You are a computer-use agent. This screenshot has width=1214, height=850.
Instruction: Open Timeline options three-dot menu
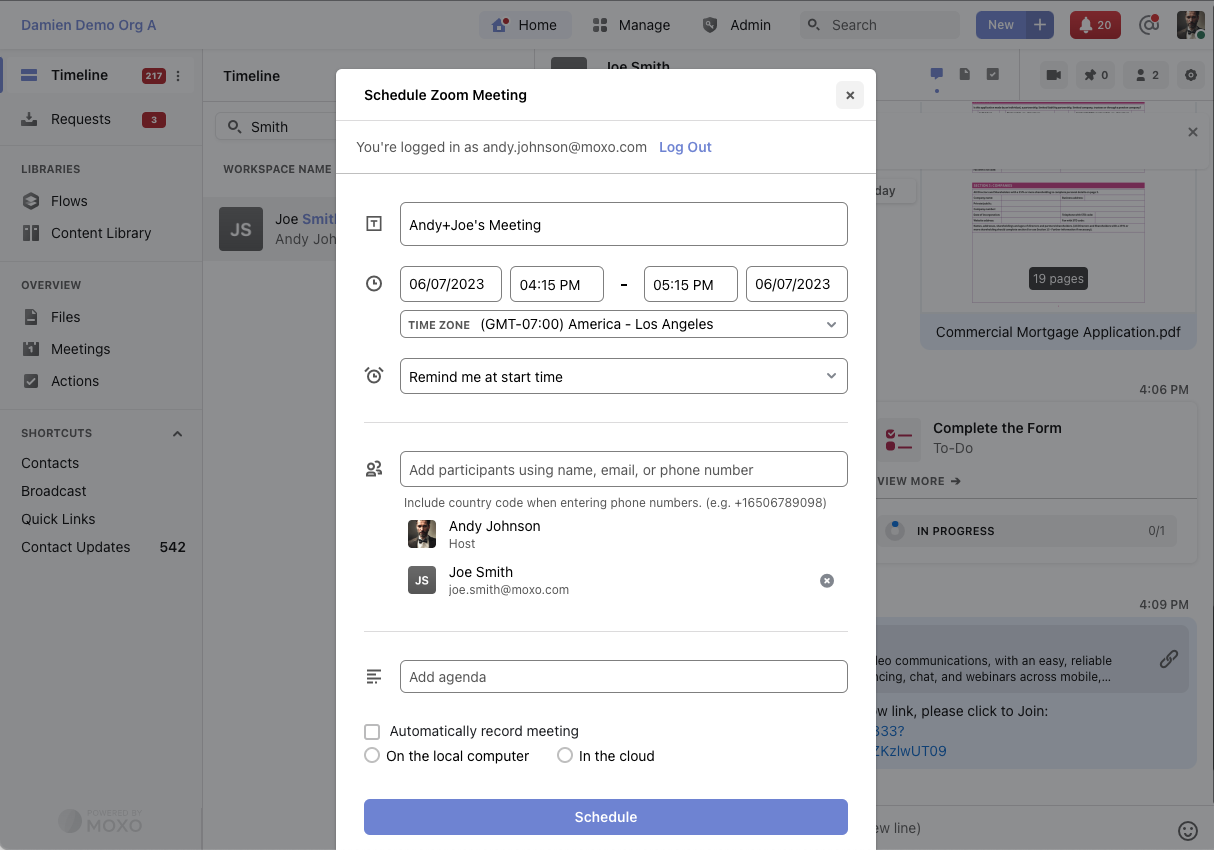[178, 76]
